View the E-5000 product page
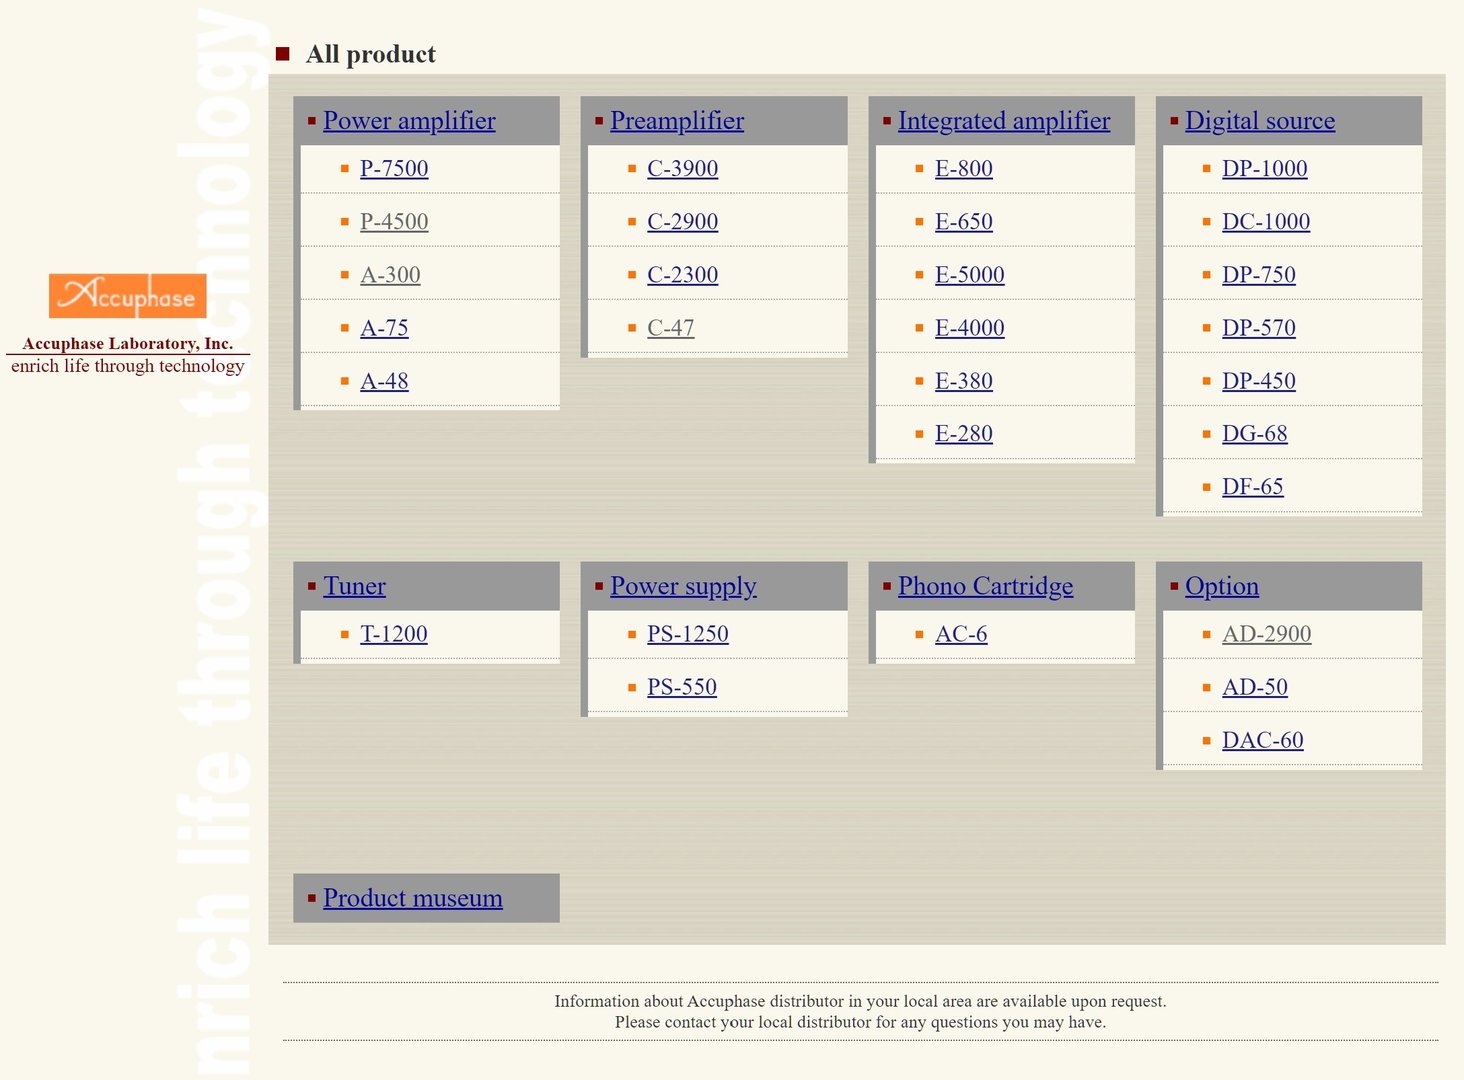 [970, 275]
